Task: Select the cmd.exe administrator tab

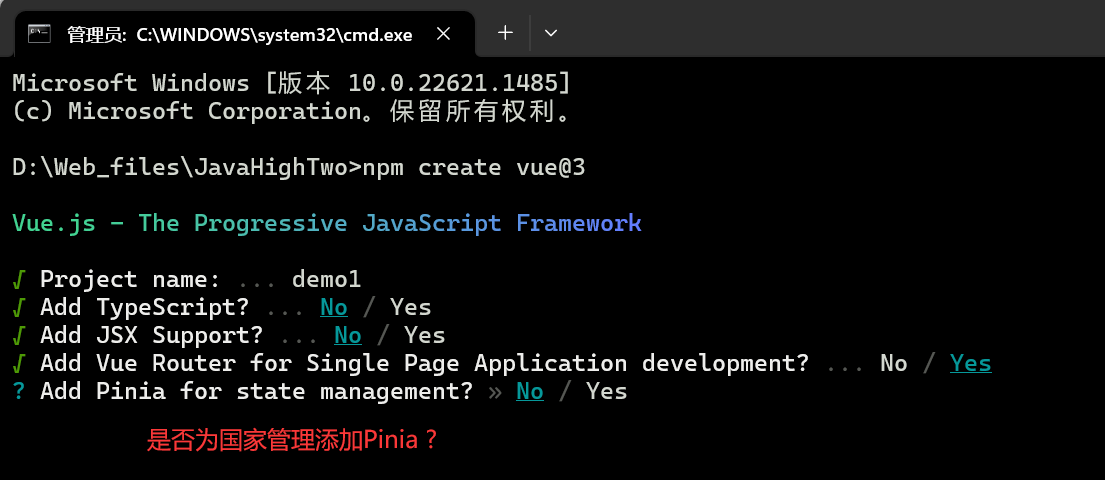Action: coord(245,34)
